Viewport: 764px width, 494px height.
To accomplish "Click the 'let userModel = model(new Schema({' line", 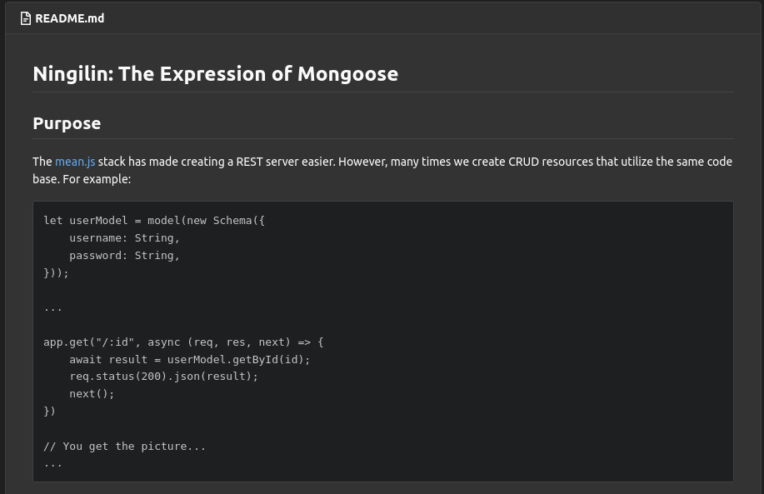I will tap(154, 220).
